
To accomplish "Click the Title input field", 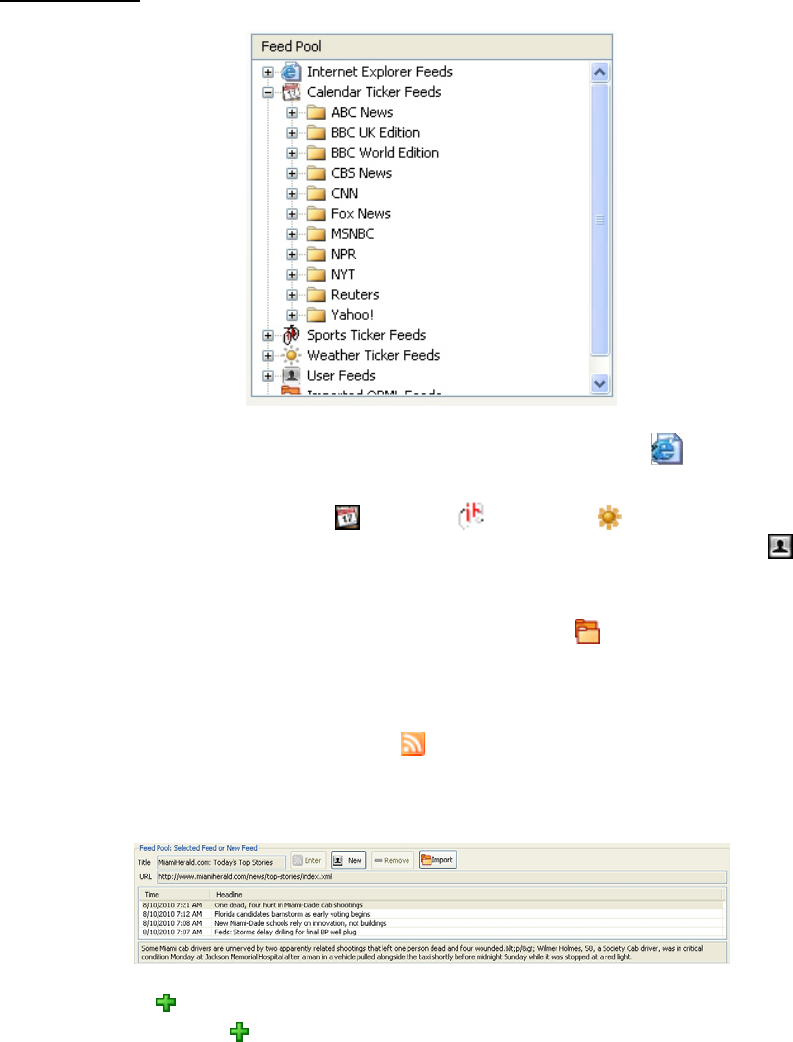I will [221, 863].
